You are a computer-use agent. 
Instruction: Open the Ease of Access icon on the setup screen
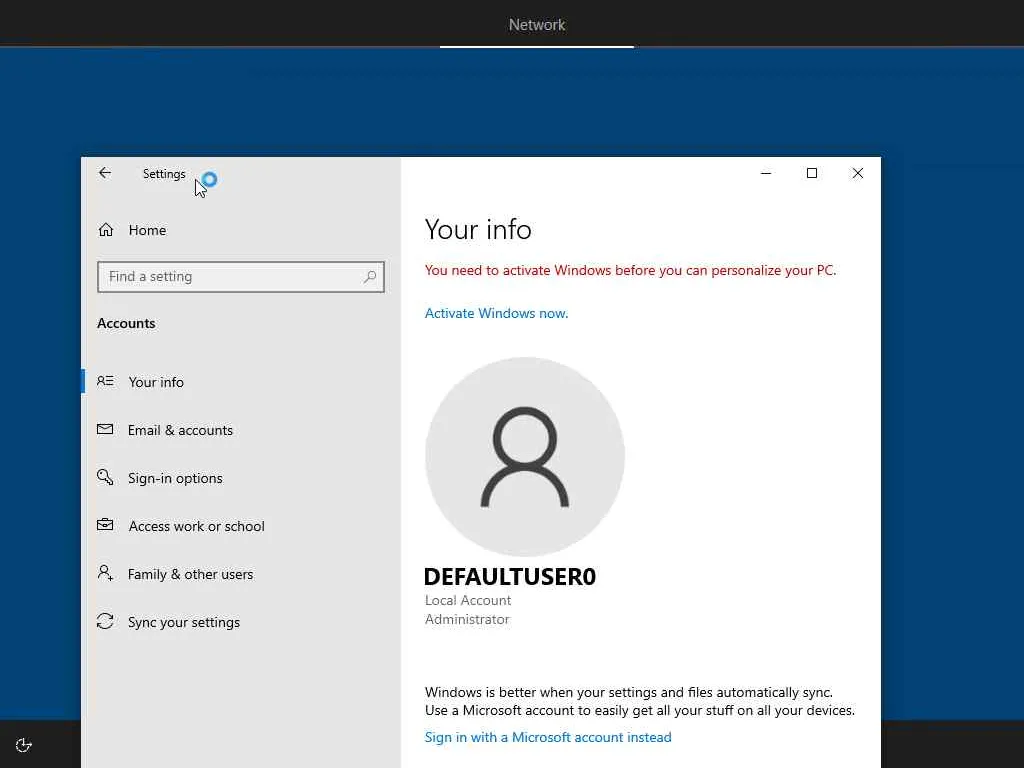click(x=24, y=745)
